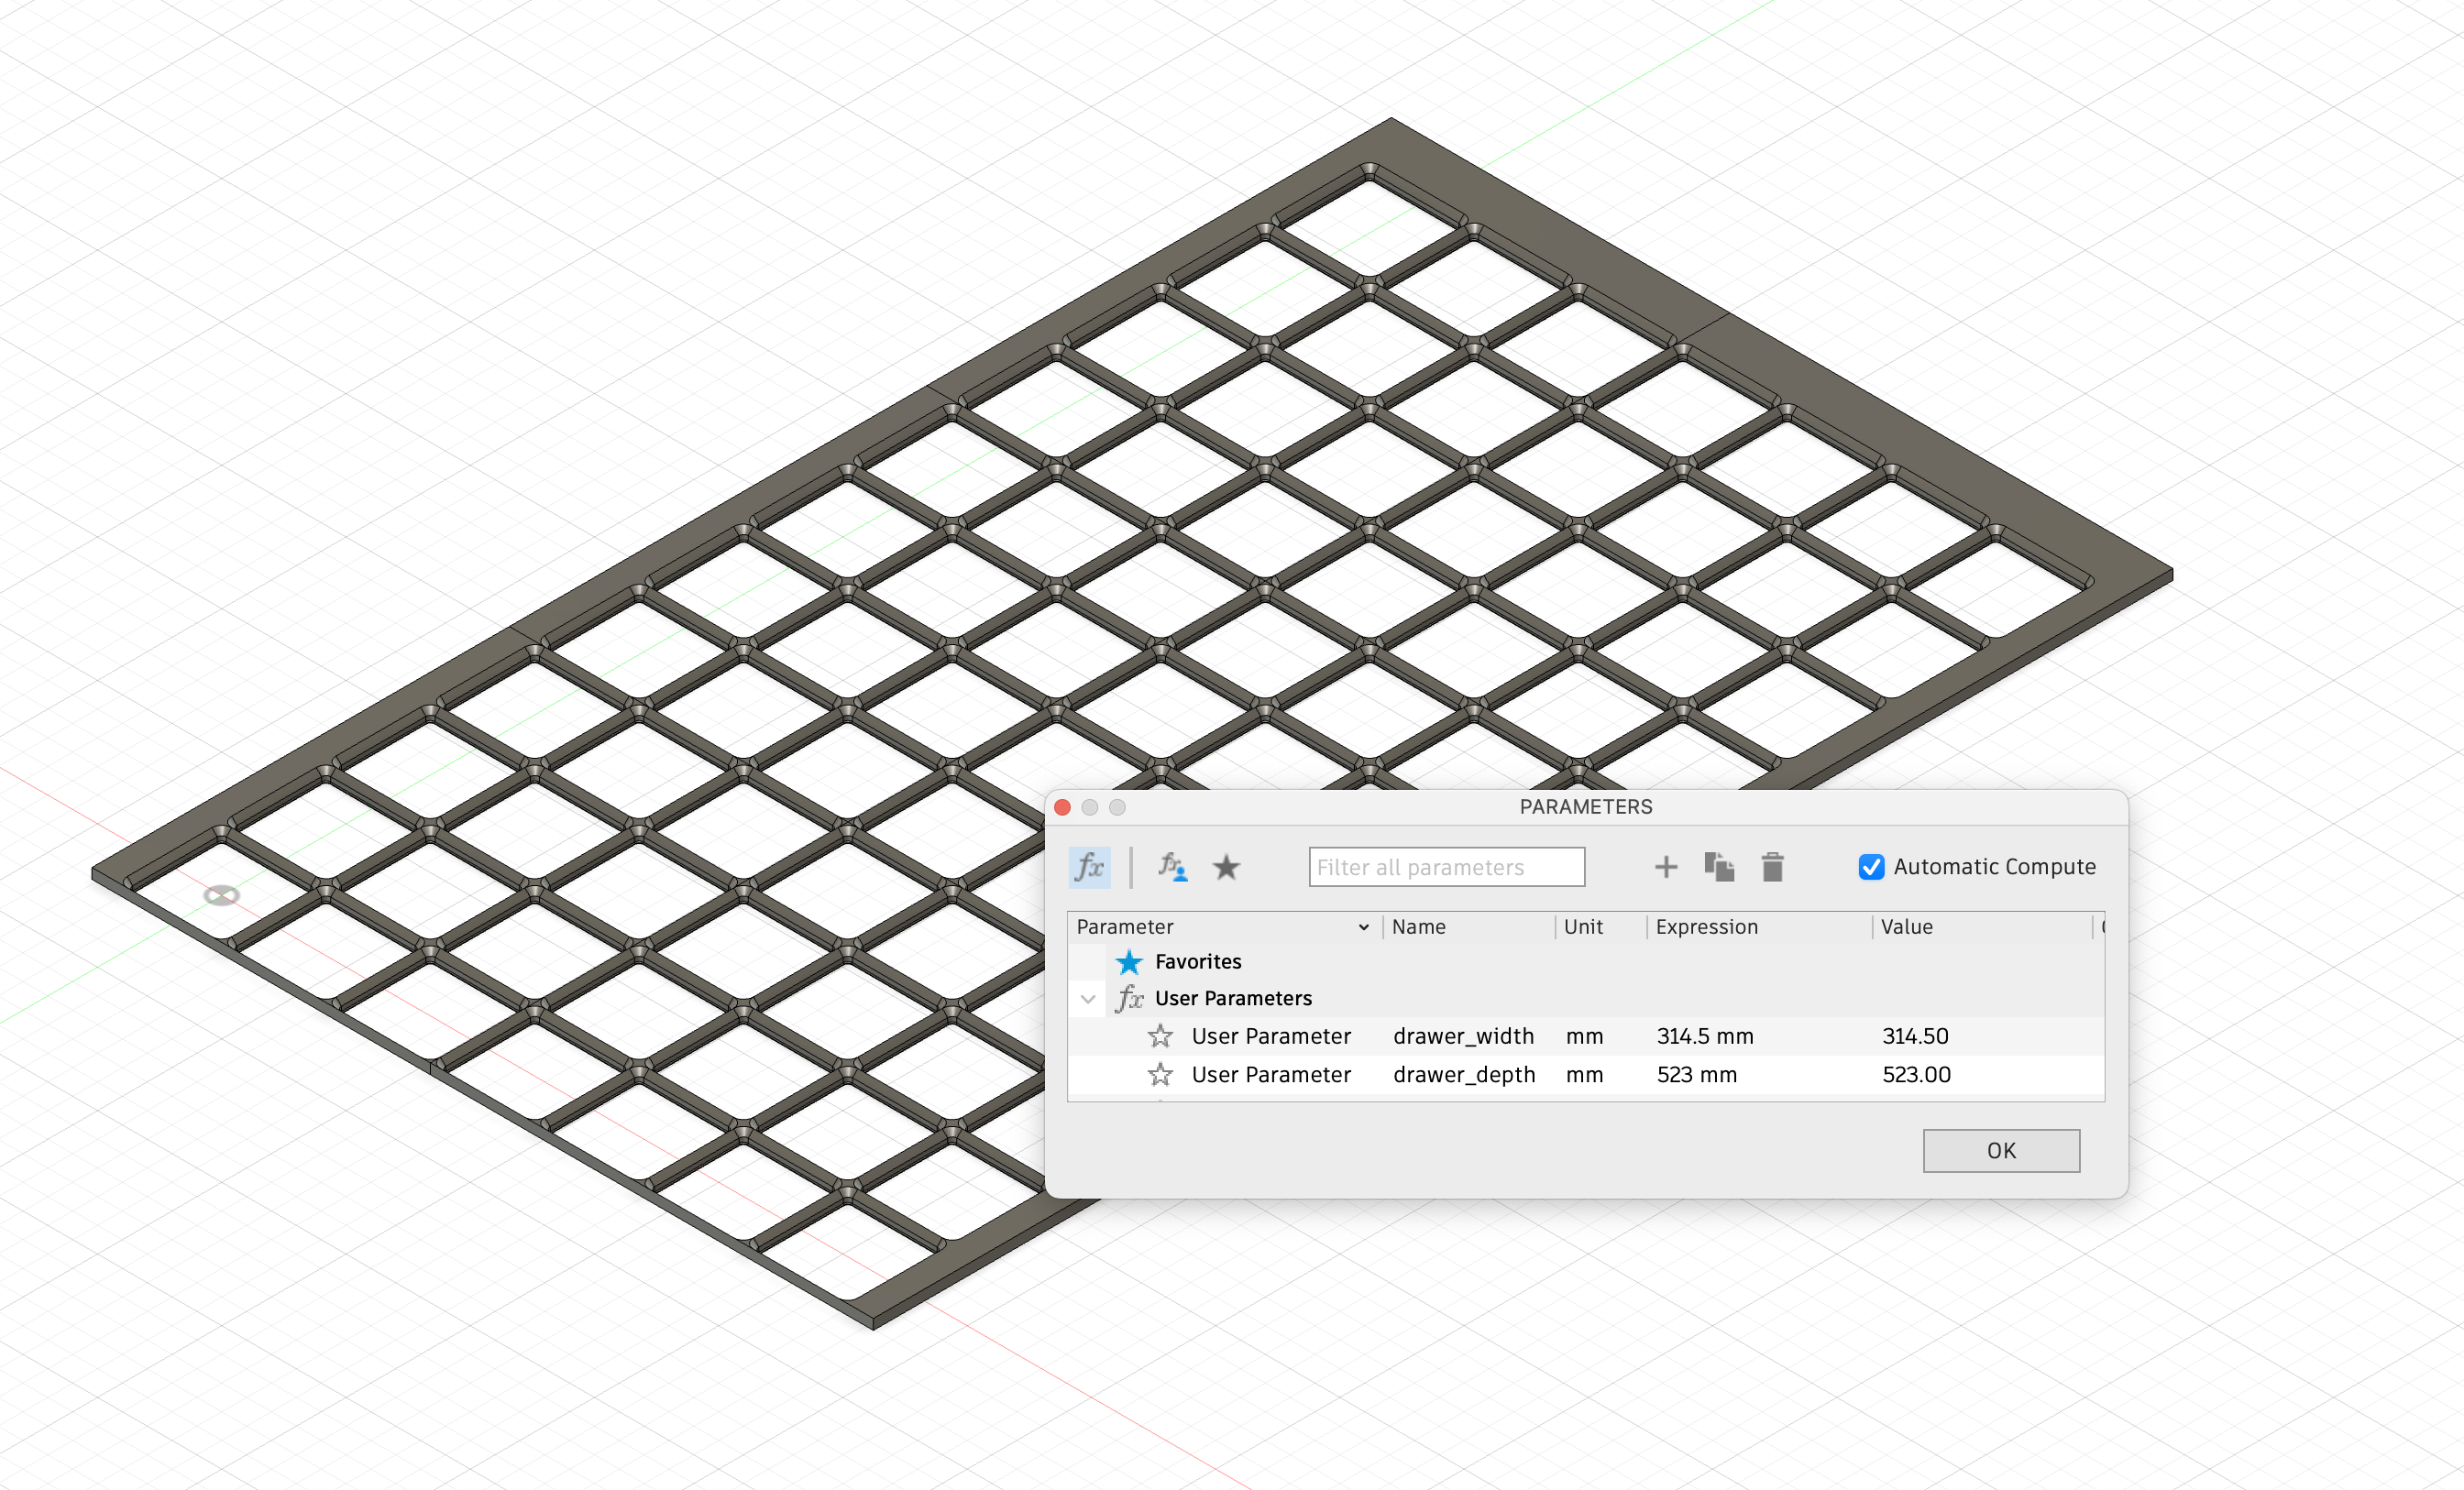Image resolution: width=2464 pixels, height=1490 pixels.
Task: Close the Parameters dialog
Action: pos(1063,807)
